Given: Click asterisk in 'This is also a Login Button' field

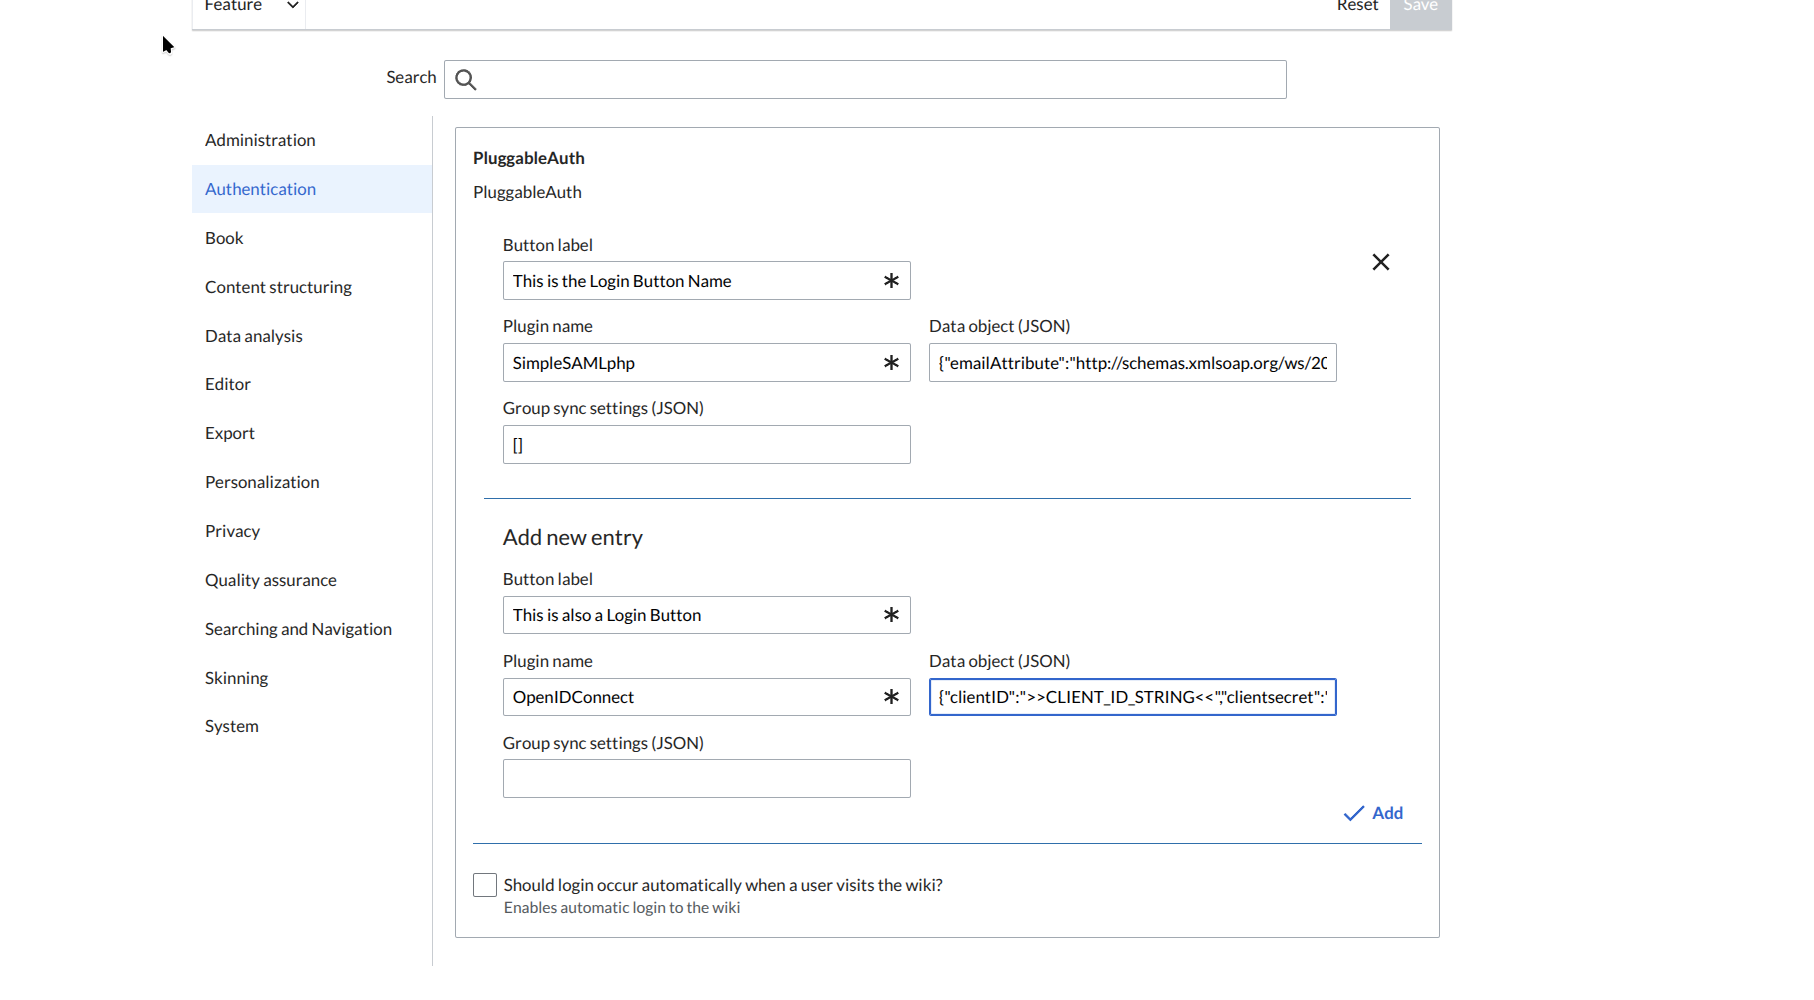Looking at the screenshot, I should click(891, 615).
